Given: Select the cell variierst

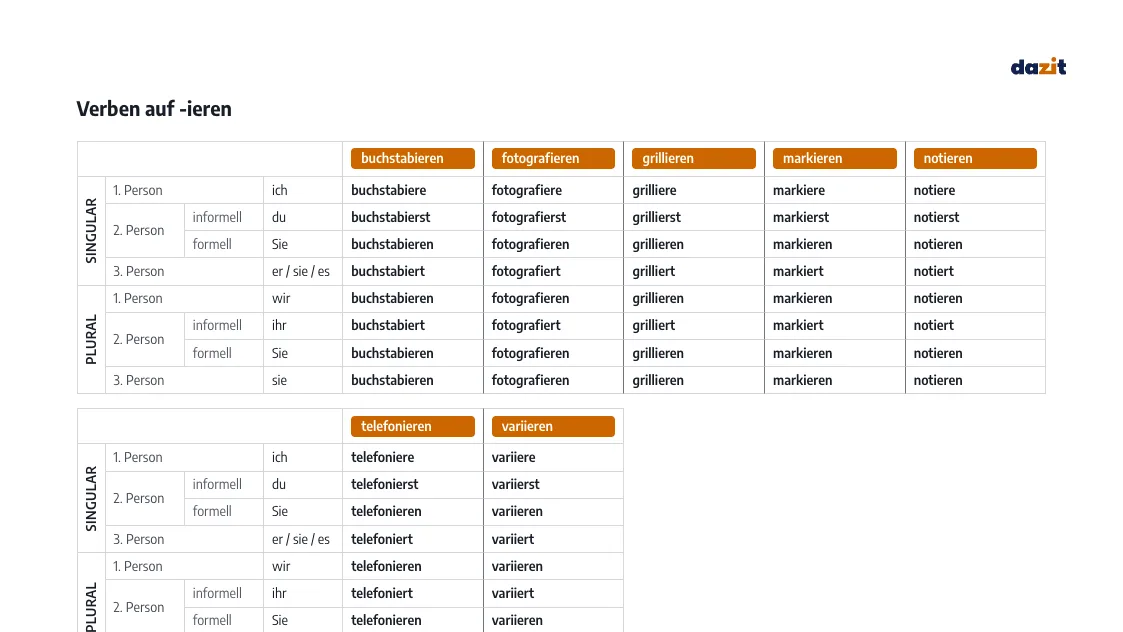Looking at the screenshot, I should (553, 484).
